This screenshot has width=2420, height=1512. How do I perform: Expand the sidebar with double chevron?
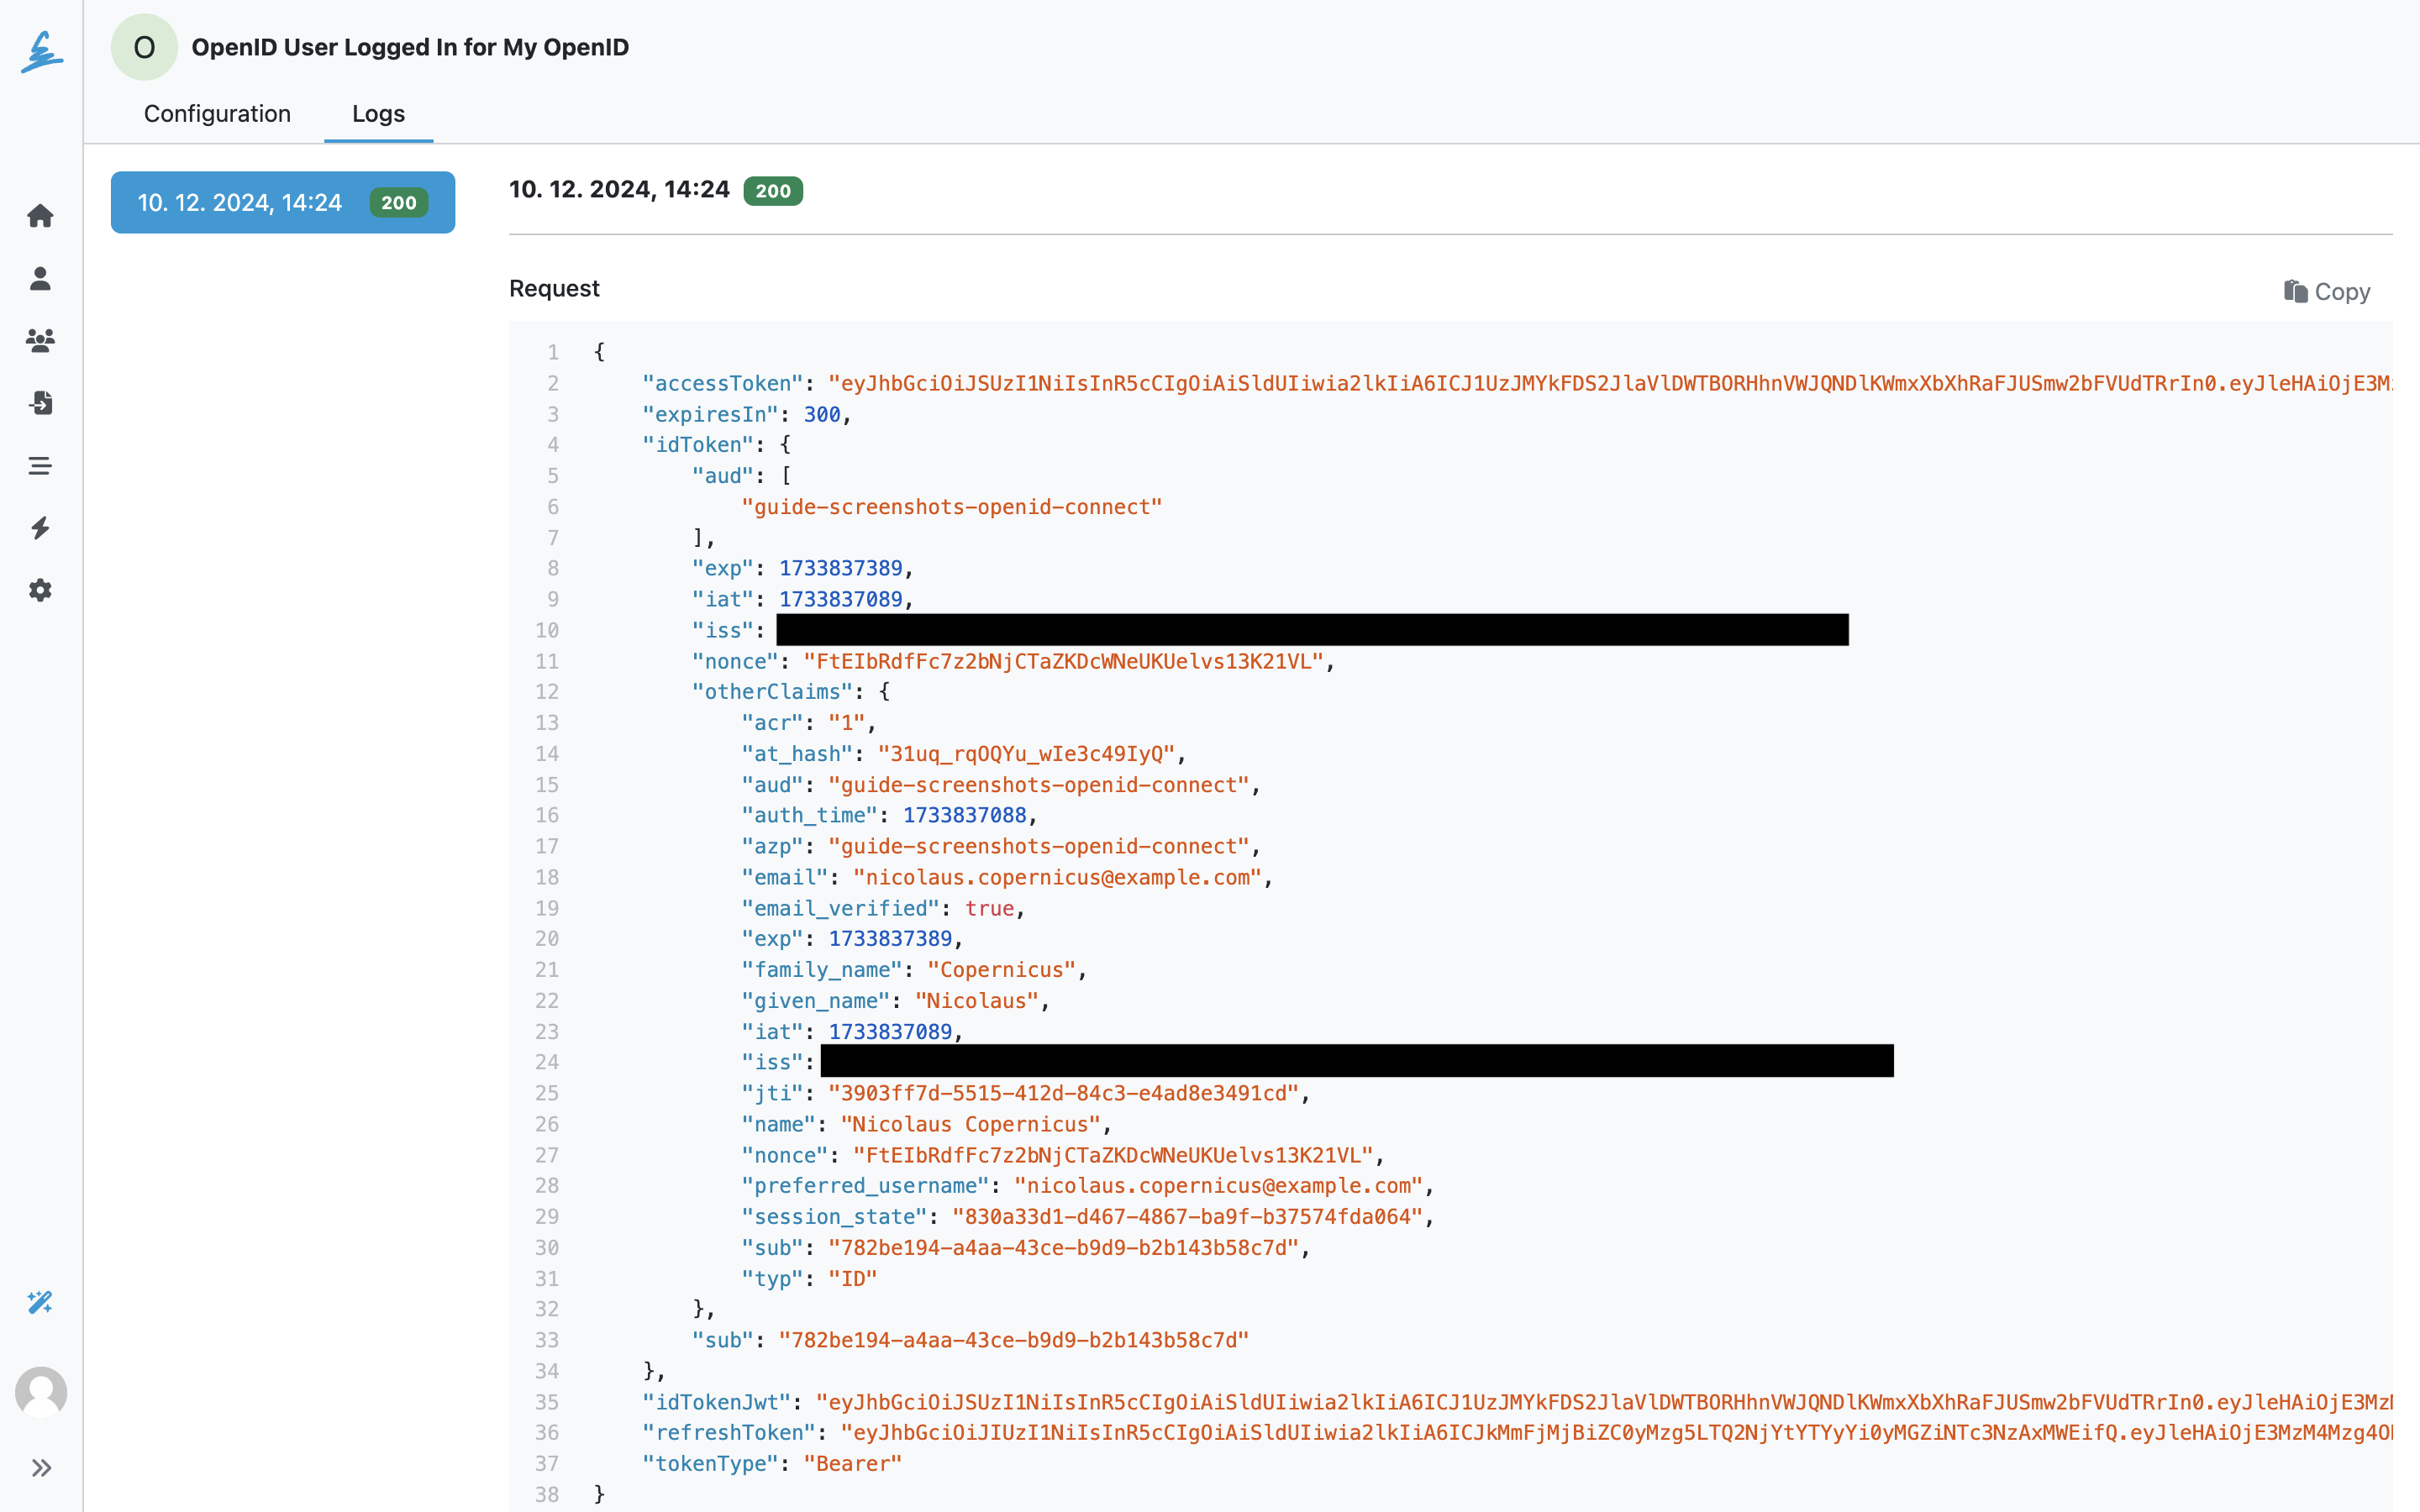click(41, 1468)
